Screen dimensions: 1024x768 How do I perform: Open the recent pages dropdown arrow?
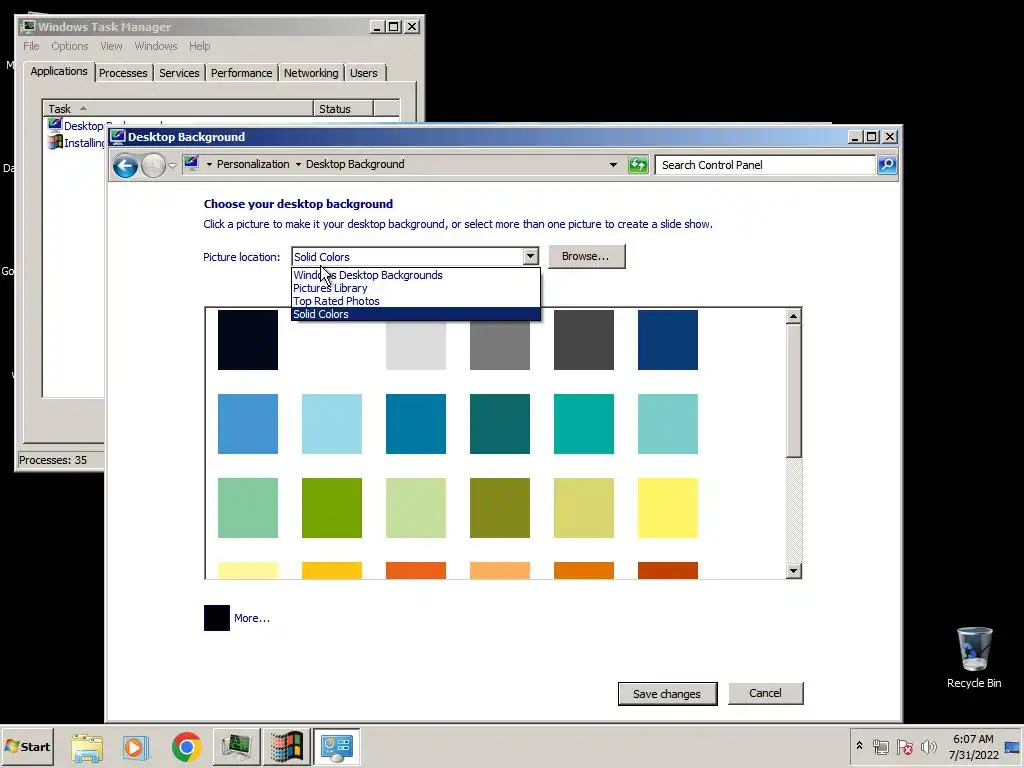point(172,165)
